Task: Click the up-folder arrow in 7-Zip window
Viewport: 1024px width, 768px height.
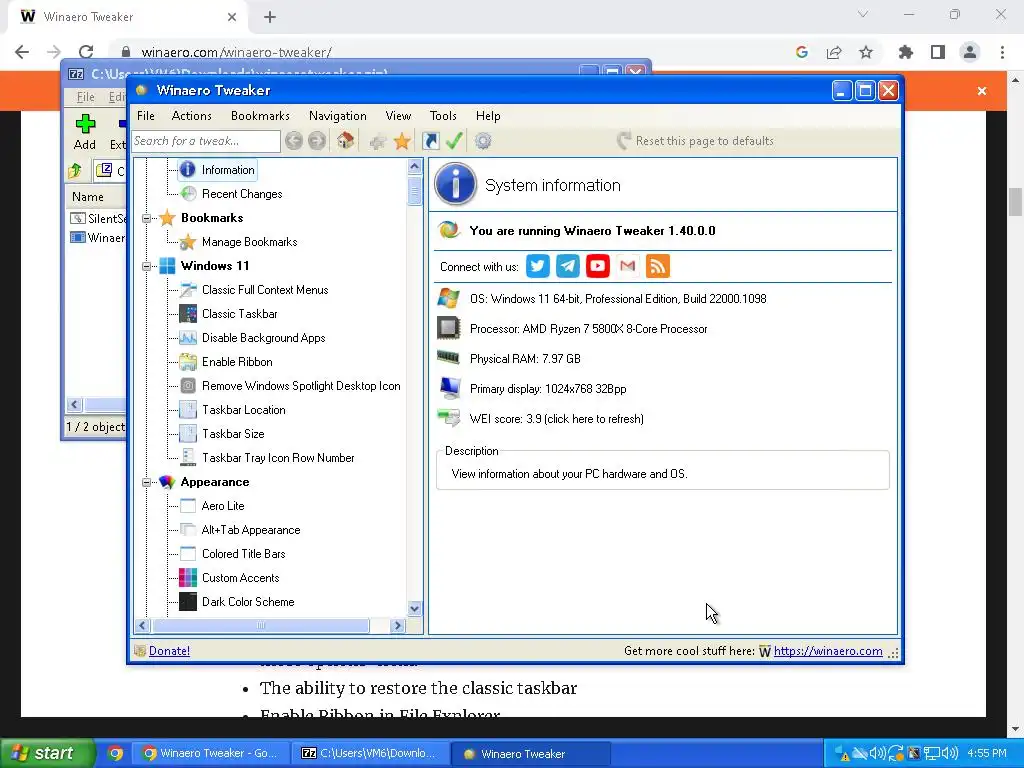Action: pyautogui.click(x=74, y=170)
